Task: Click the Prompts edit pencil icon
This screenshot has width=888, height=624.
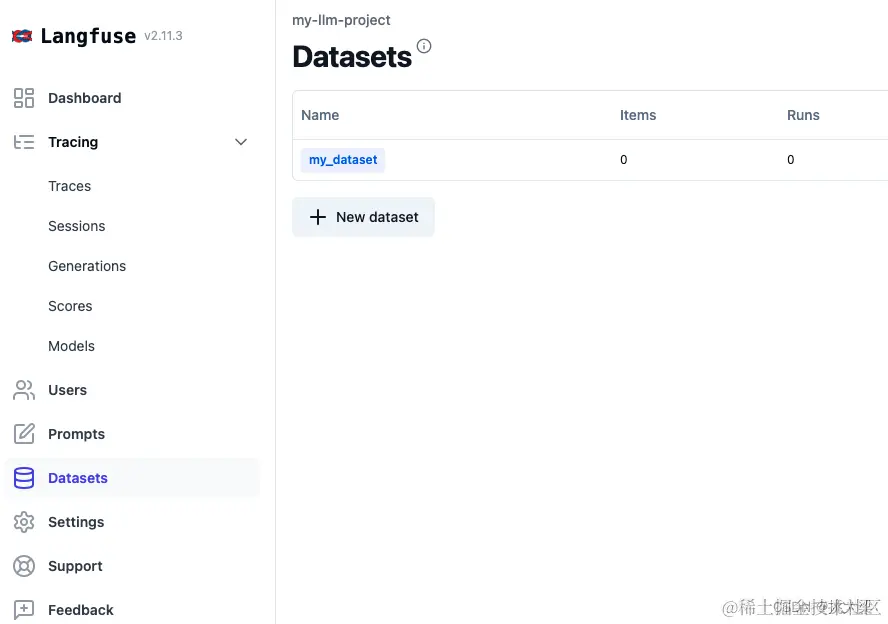Action: click(24, 434)
